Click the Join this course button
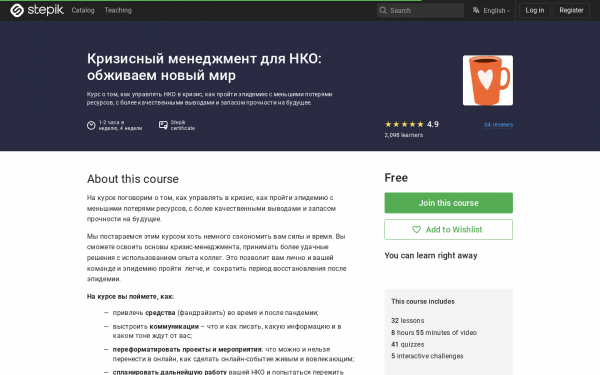The width and height of the screenshot is (600, 375). [x=448, y=203]
